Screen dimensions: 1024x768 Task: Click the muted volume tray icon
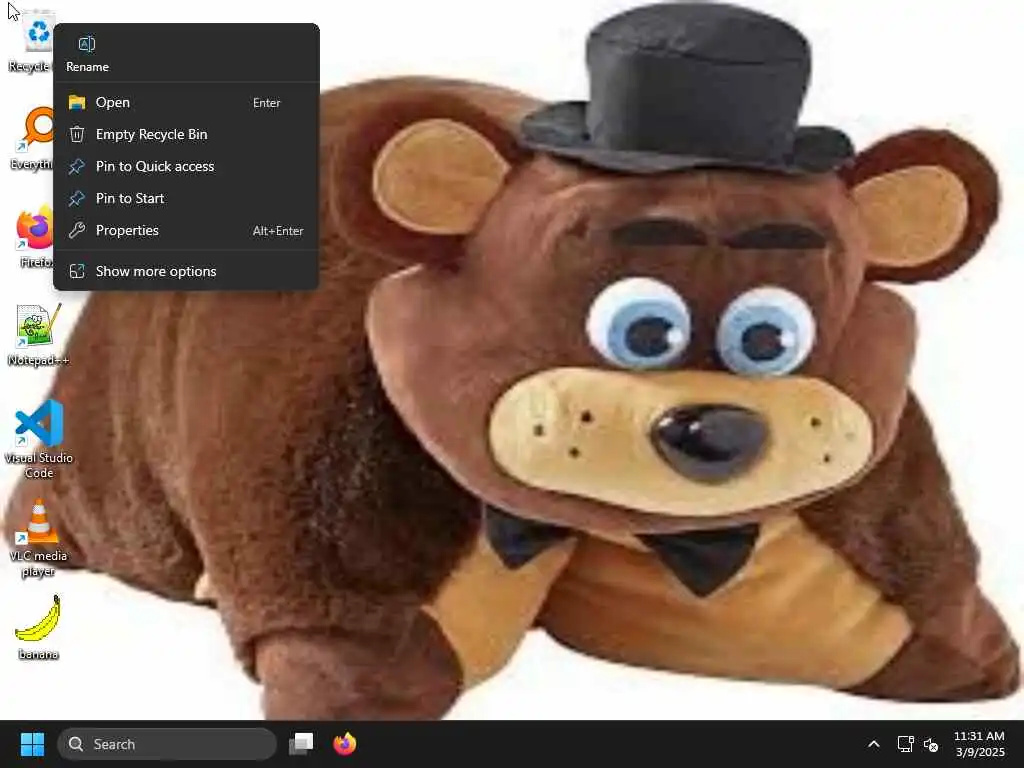[x=931, y=744]
